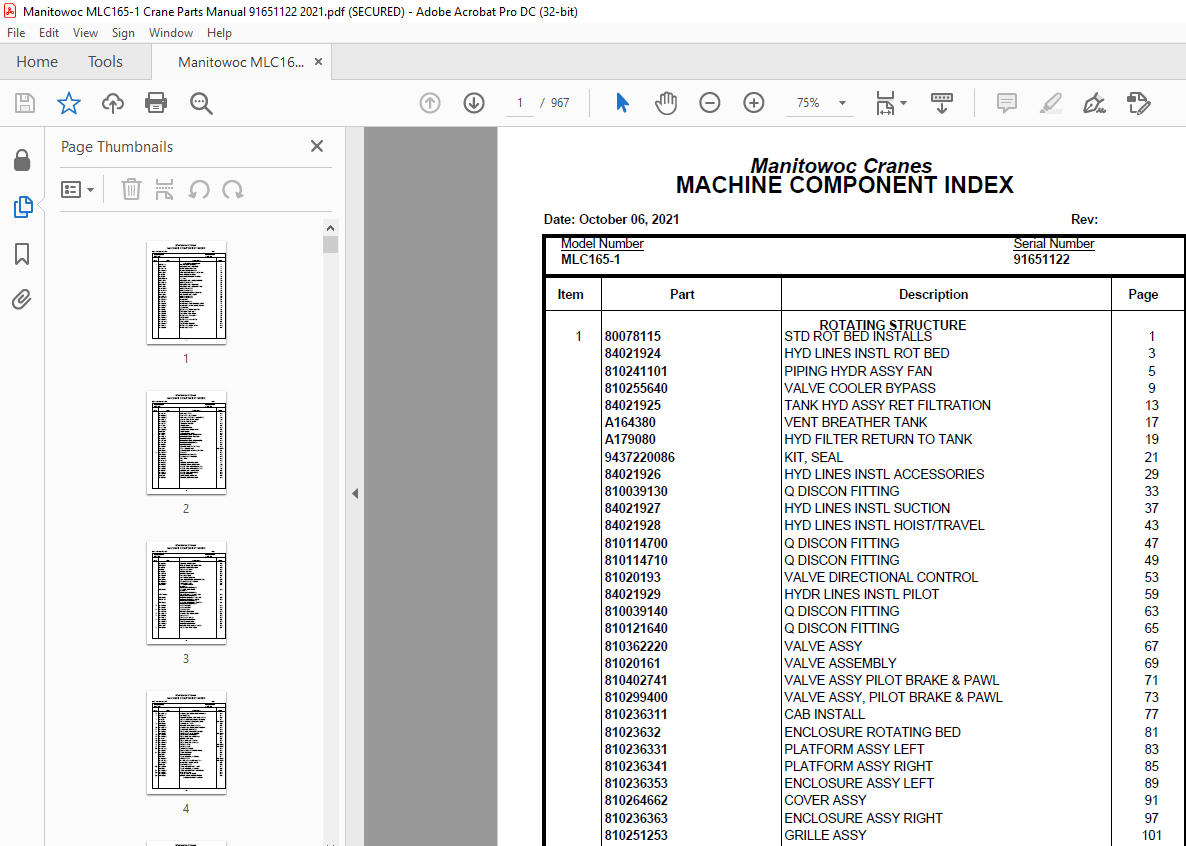Add a comment note

pos(1007,103)
